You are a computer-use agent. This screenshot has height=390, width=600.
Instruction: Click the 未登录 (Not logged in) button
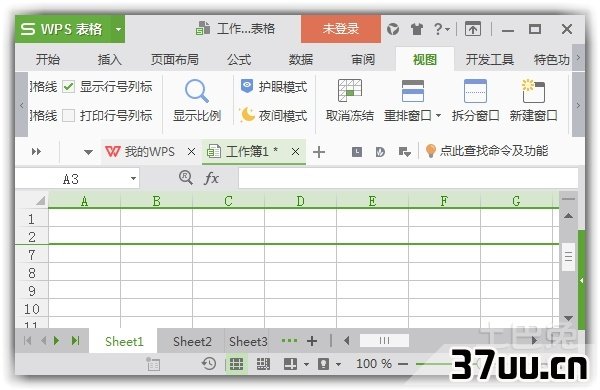(341, 29)
